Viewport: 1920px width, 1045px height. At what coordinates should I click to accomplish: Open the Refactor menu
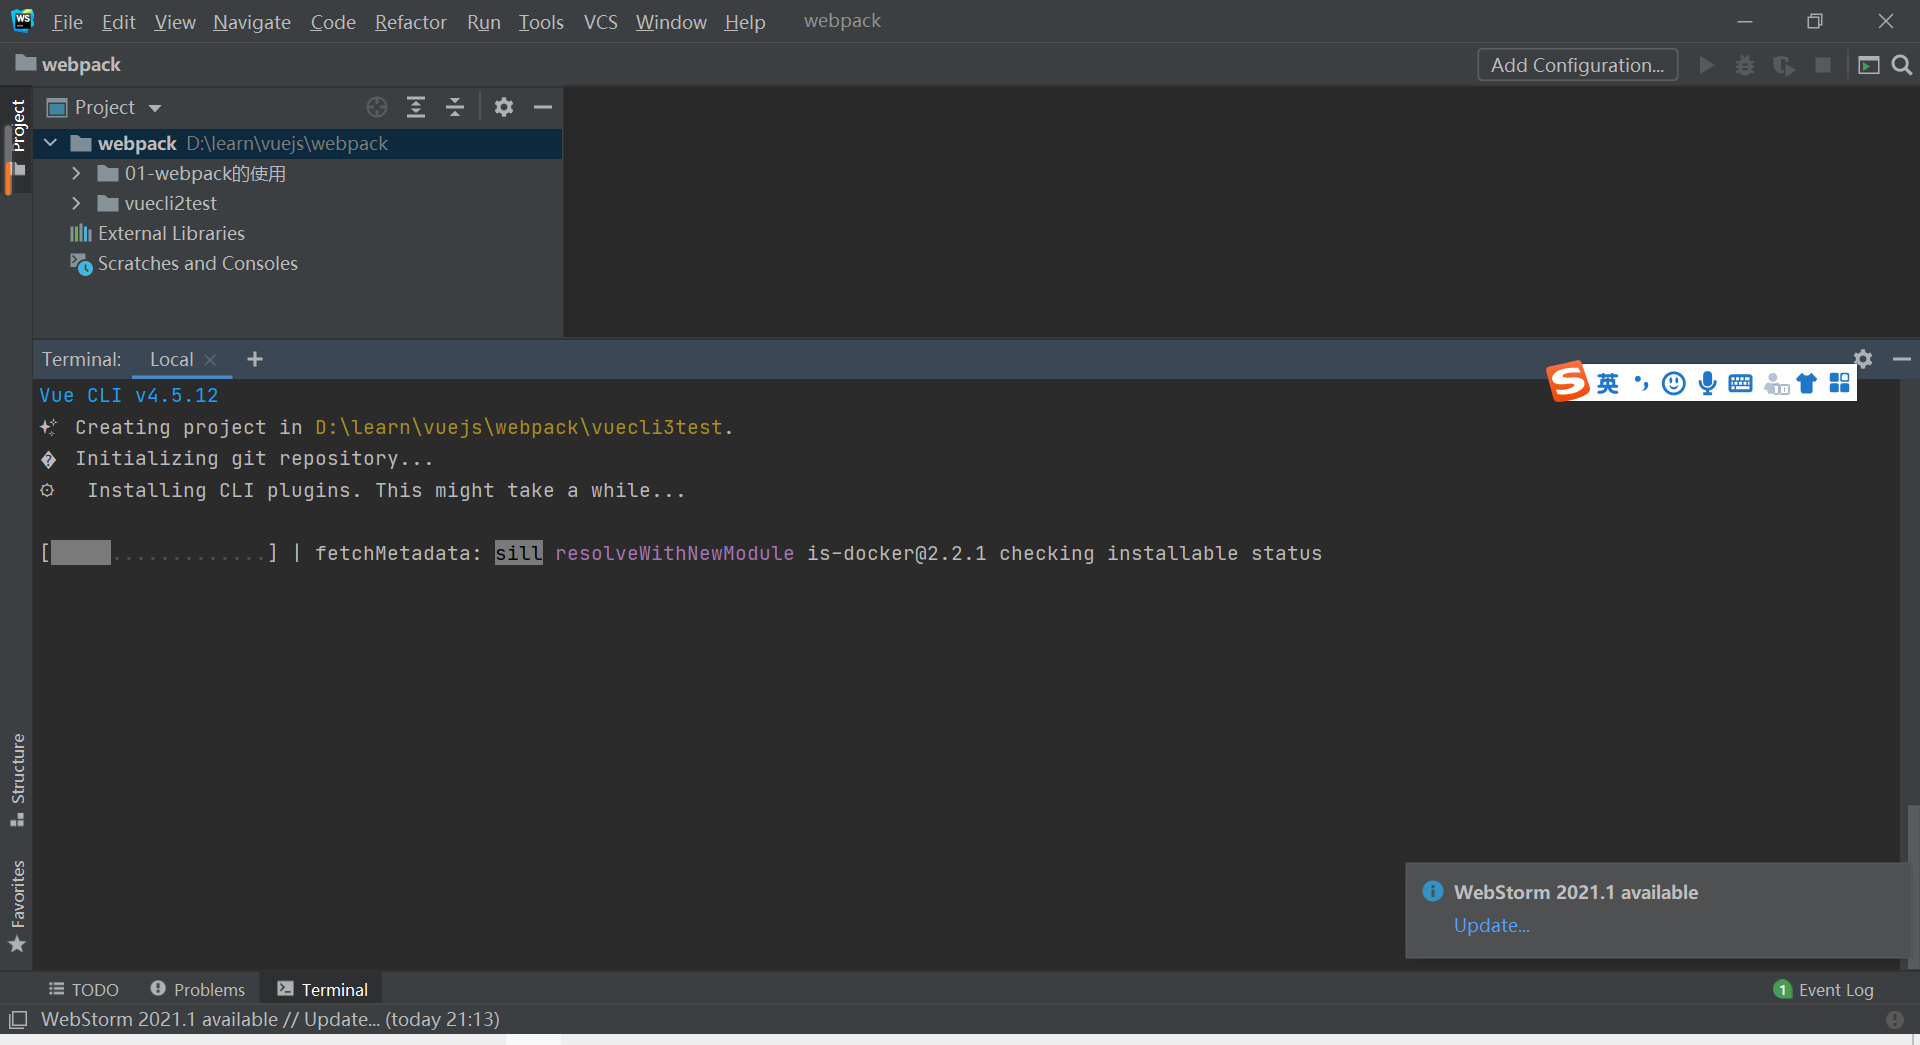click(411, 22)
